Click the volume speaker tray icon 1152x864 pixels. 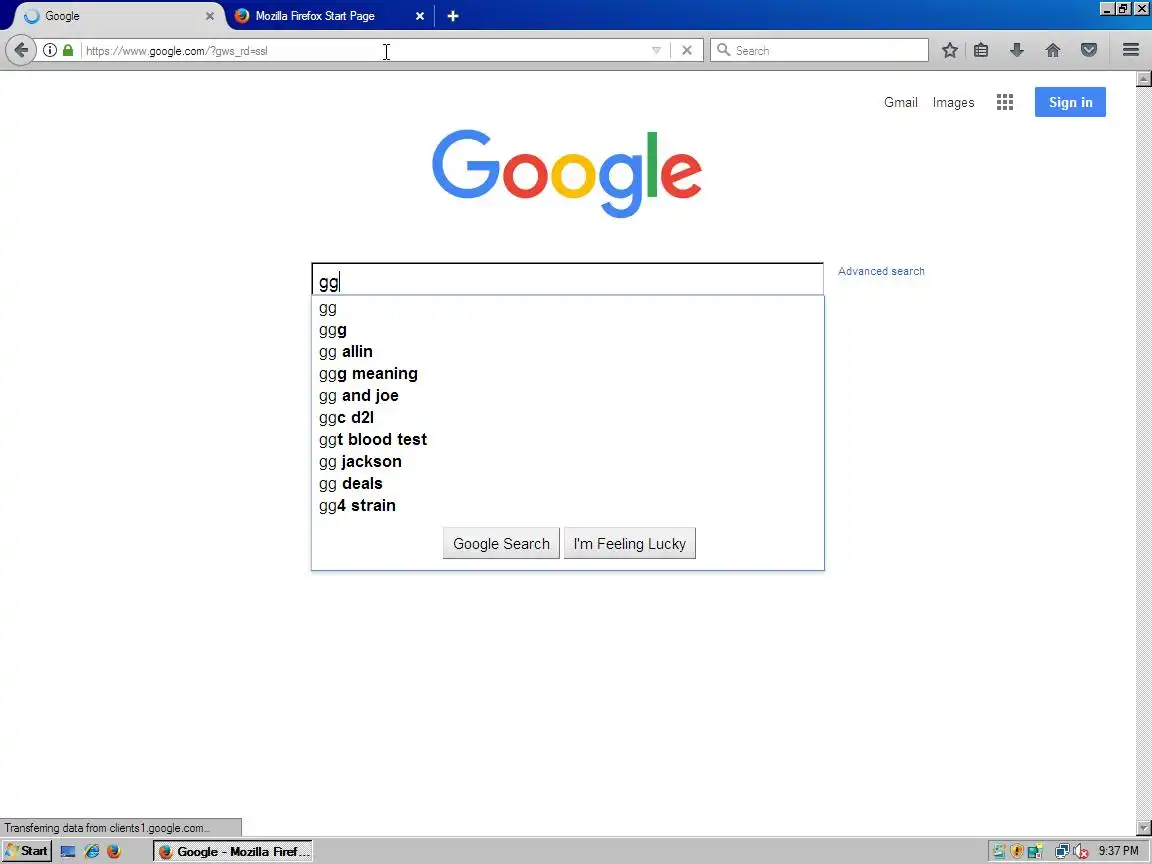(1080, 852)
